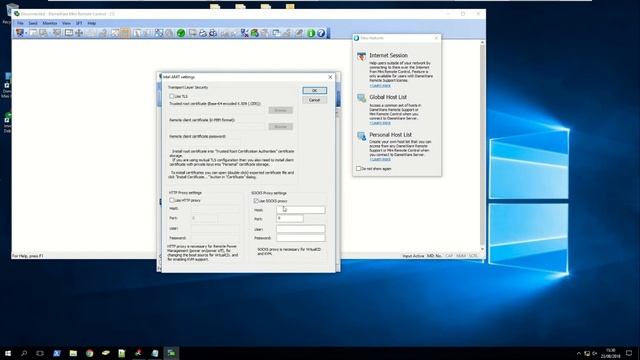Click the green info icon in toolbar
The width and height of the screenshot is (640, 360).
pyautogui.click(x=311, y=33)
